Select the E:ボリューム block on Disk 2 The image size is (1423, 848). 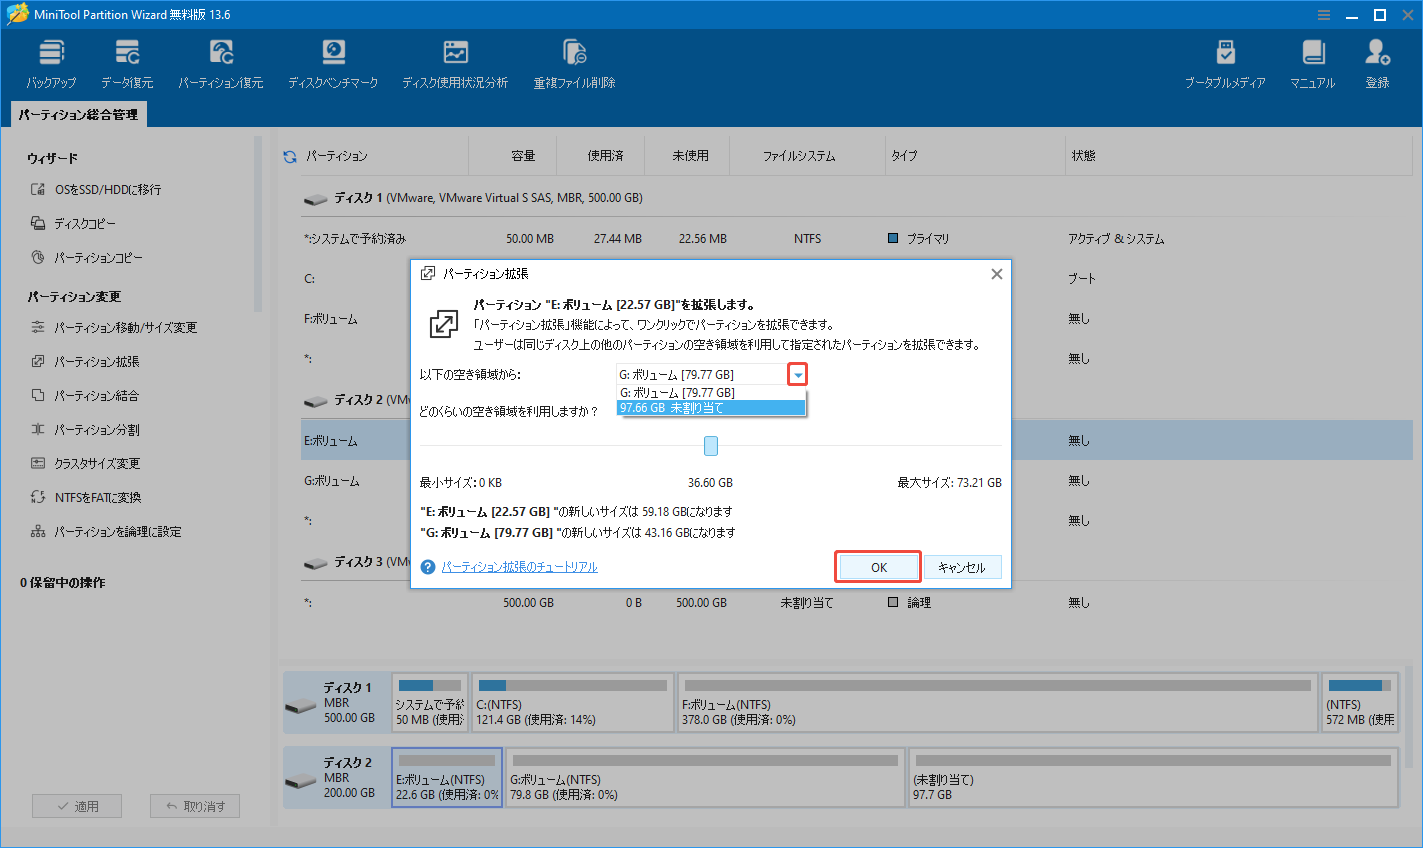pyautogui.click(x=446, y=777)
